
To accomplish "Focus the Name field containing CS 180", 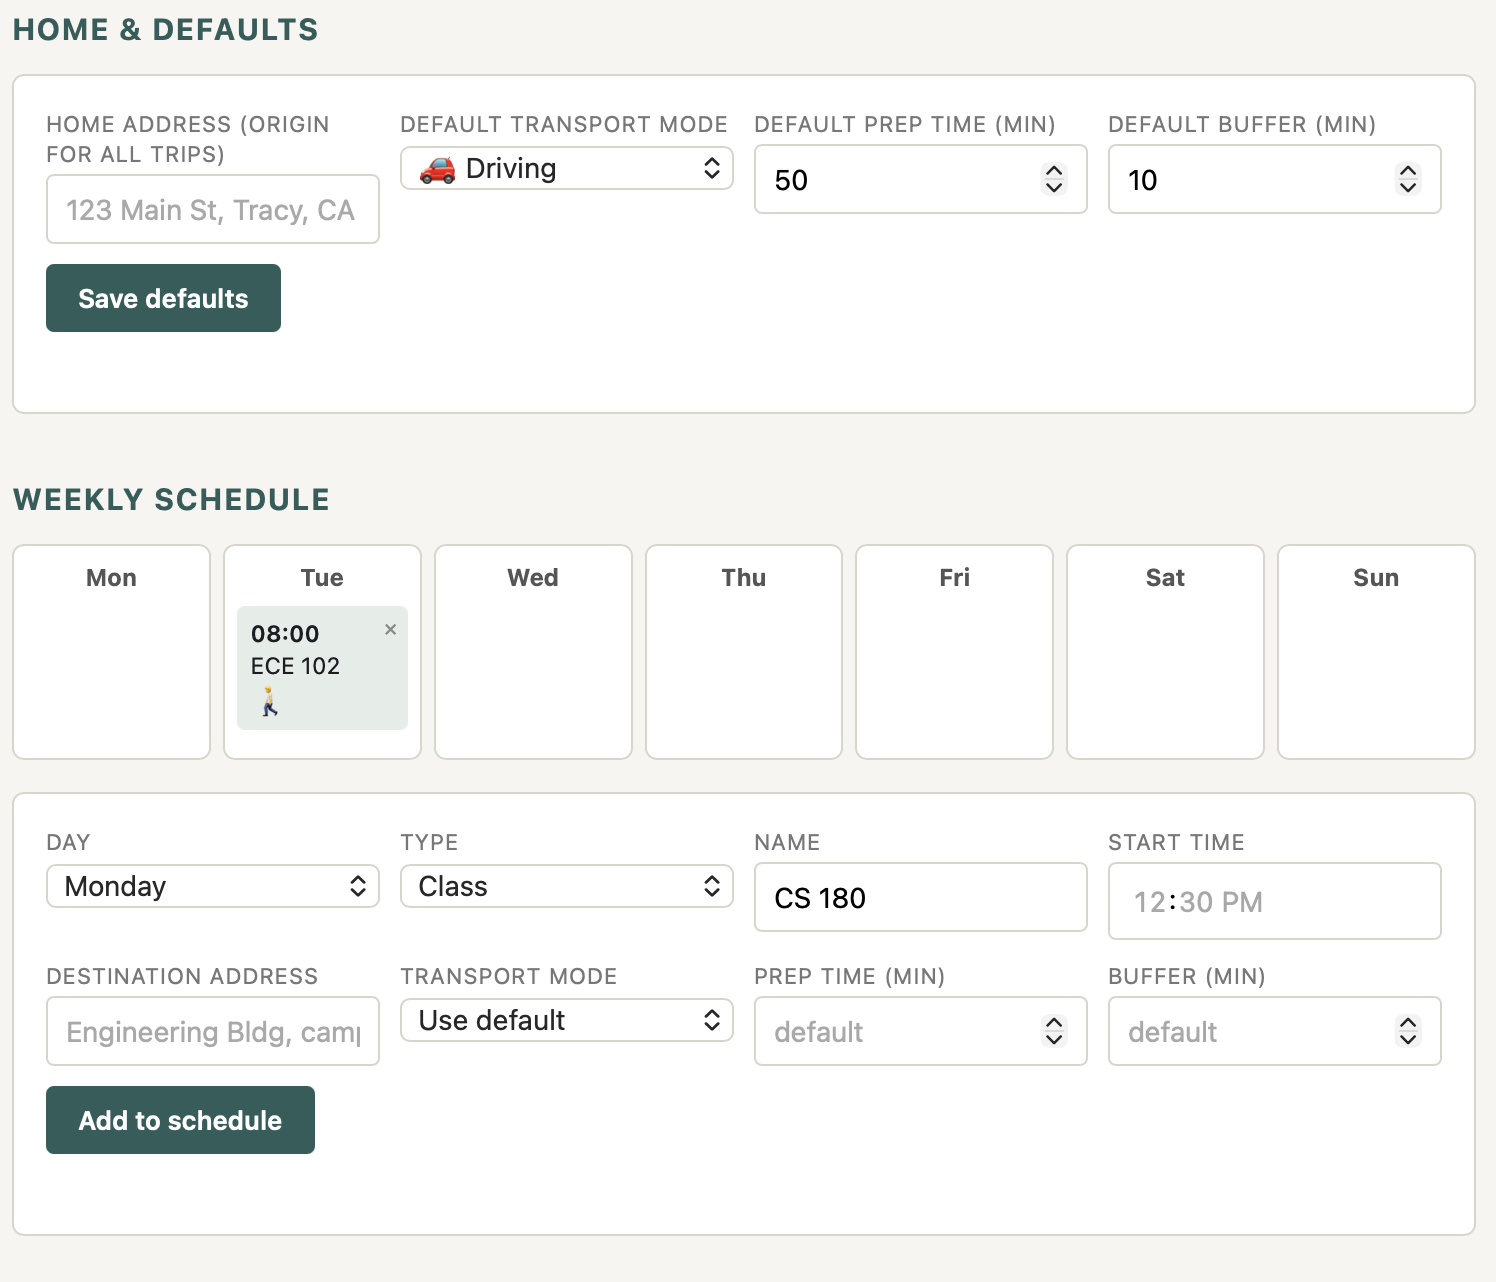I will (x=921, y=897).
